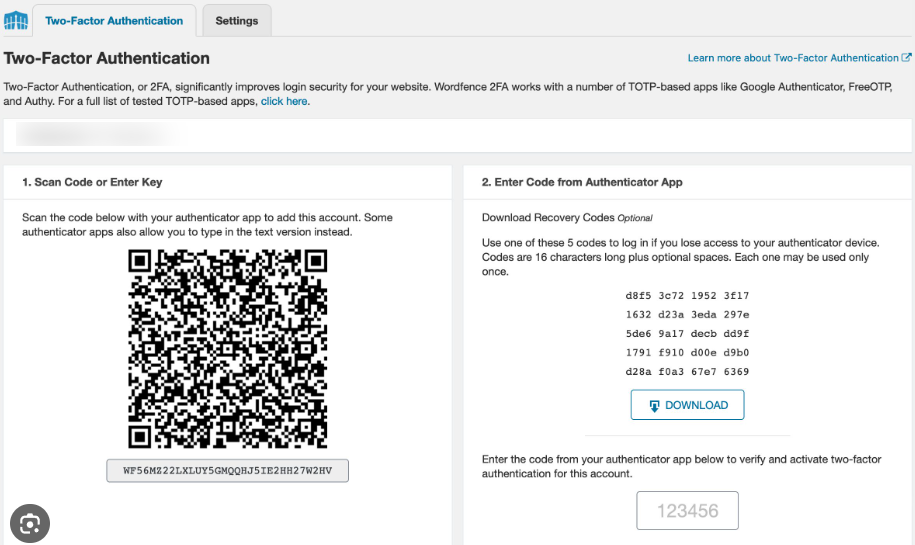Open the Two-Factor Authentication tab
The width and height of the screenshot is (915, 545).
coord(114,20)
